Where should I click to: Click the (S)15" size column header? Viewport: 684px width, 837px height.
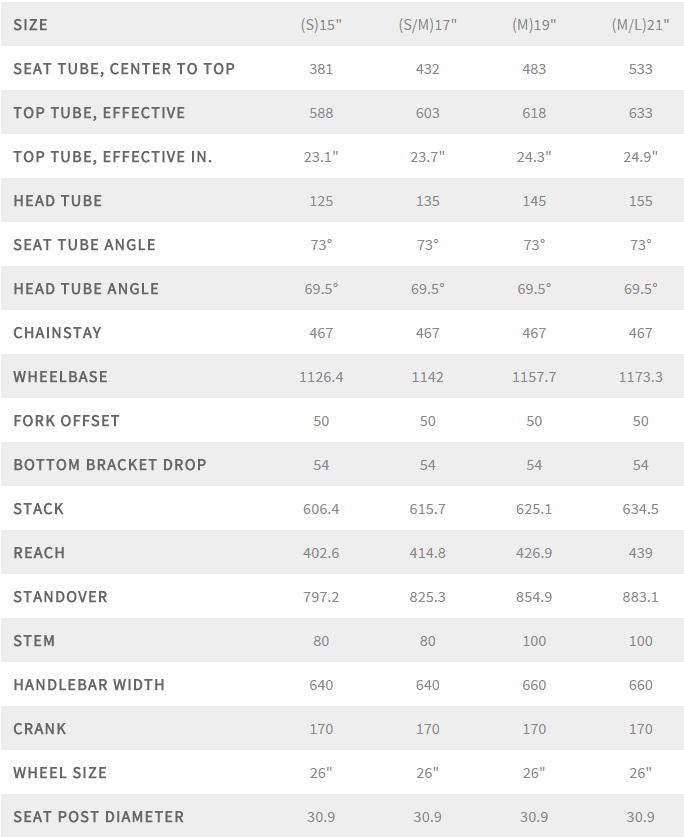click(x=321, y=25)
